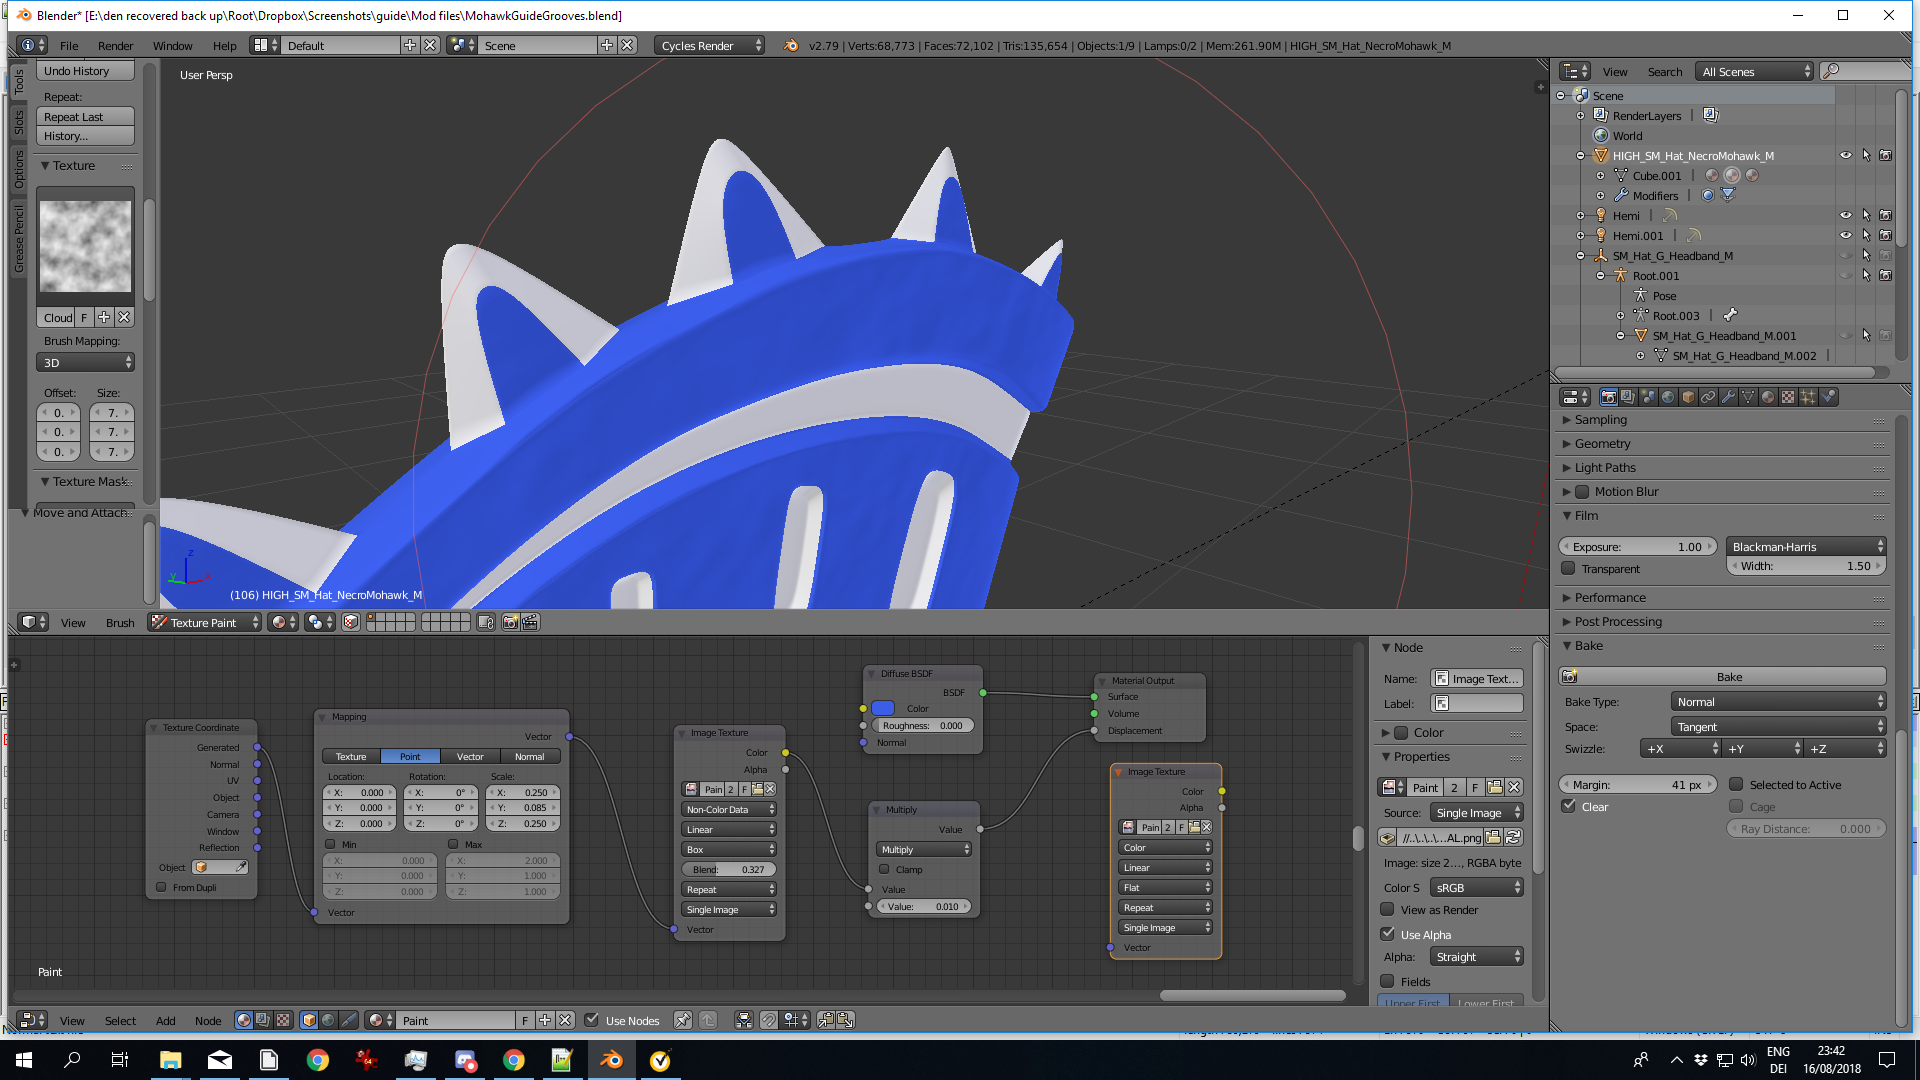
Task: Uncheck the Use Nodes checkbox
Action: pyautogui.click(x=592, y=1020)
